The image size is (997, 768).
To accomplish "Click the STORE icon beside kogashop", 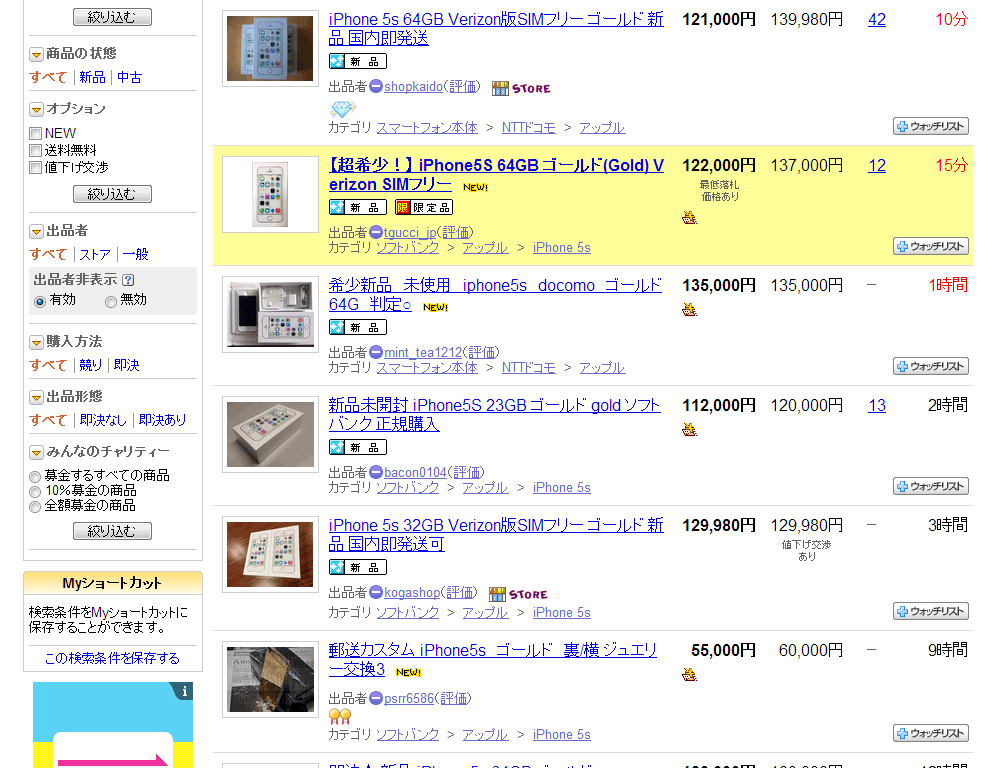I will coord(518,594).
